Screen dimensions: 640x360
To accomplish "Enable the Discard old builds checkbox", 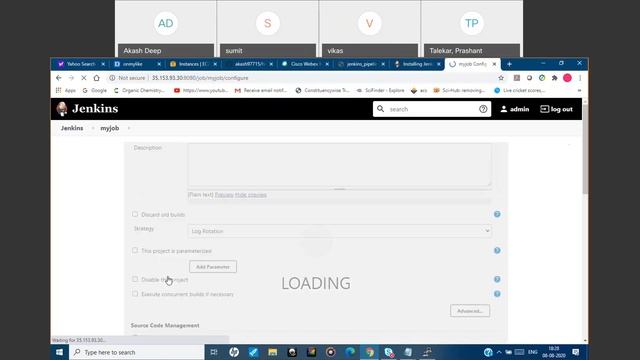I will 135,214.
